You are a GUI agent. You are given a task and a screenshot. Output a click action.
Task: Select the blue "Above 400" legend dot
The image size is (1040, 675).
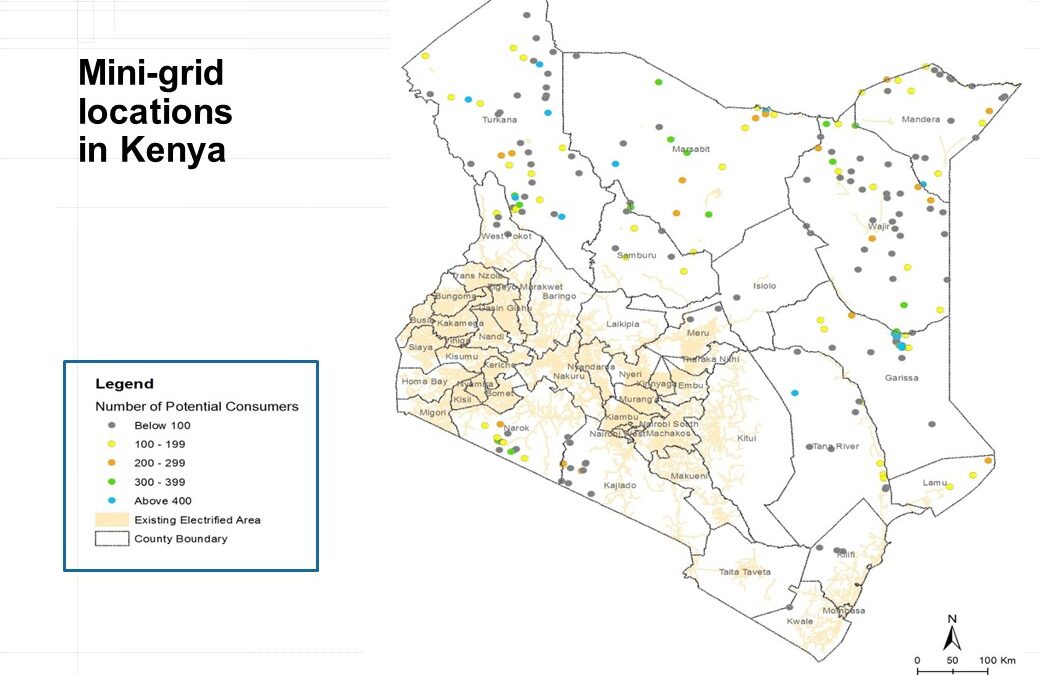coord(113,500)
